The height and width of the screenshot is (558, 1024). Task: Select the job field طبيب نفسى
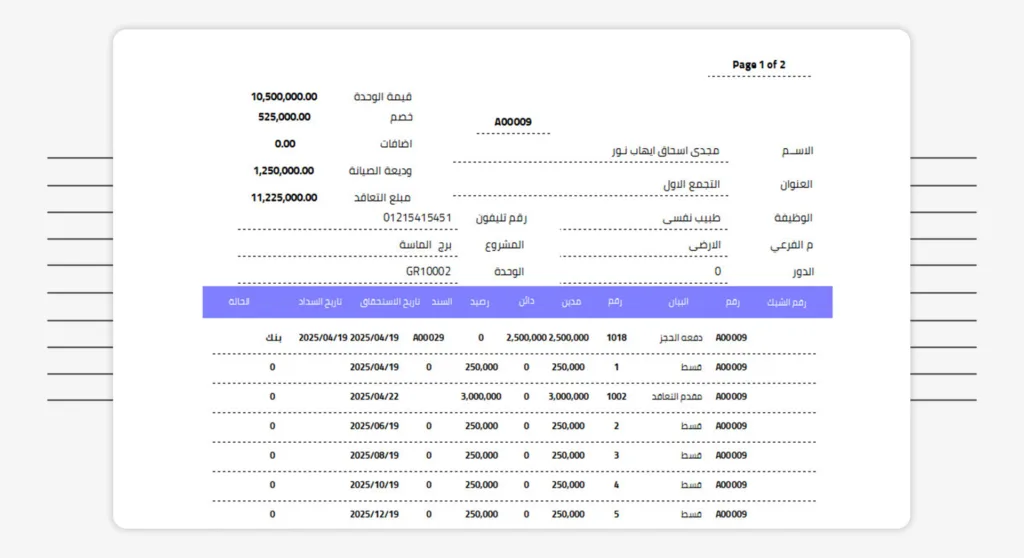691,217
